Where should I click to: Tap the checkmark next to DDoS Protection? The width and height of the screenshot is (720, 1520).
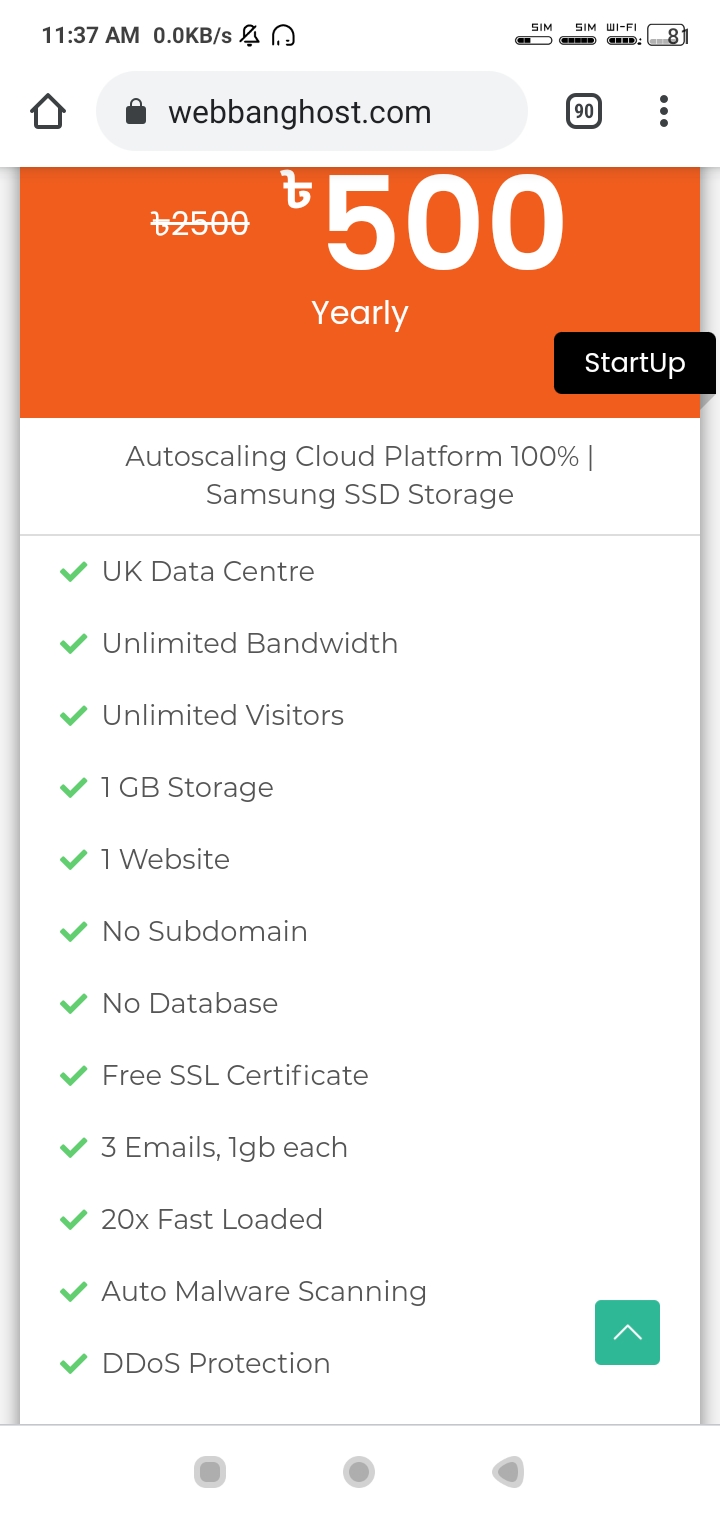74,1364
